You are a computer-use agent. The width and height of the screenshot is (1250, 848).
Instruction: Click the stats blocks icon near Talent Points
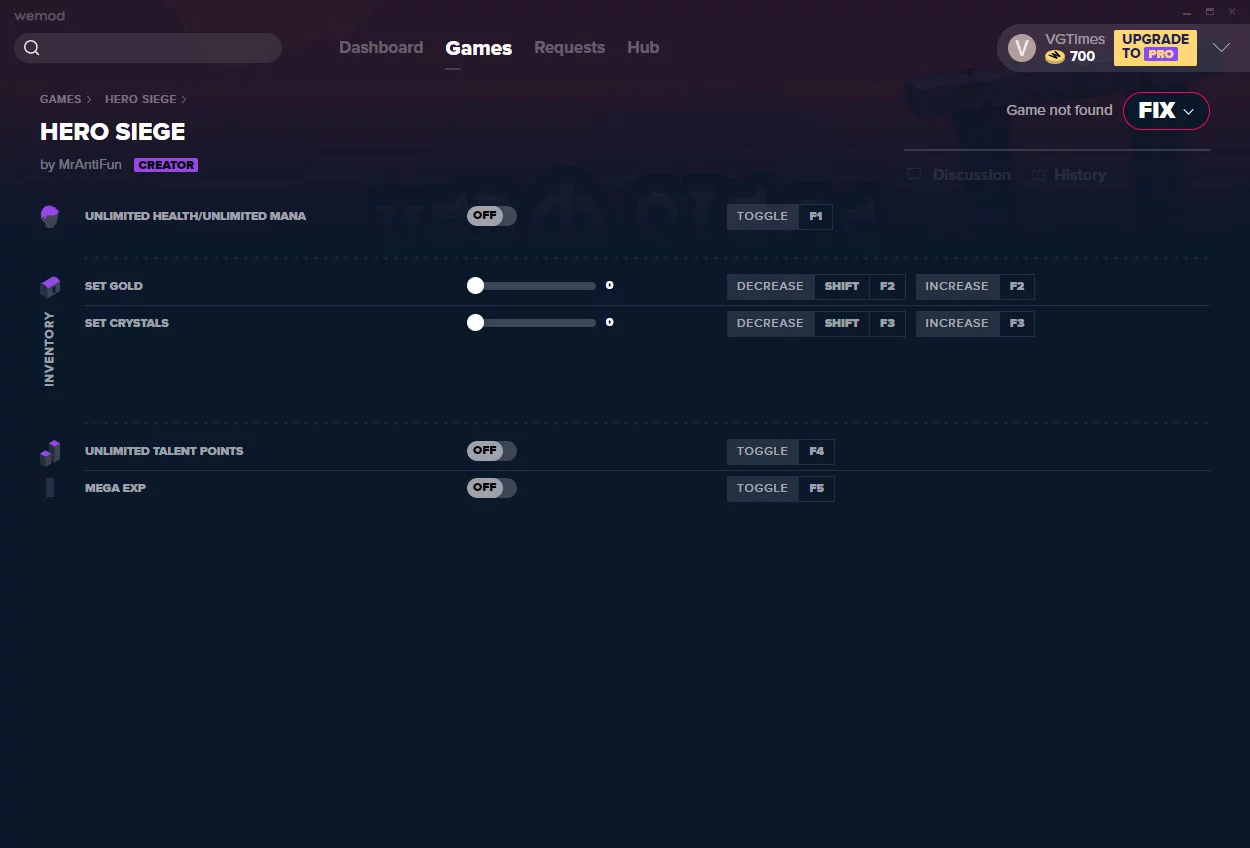click(x=50, y=453)
